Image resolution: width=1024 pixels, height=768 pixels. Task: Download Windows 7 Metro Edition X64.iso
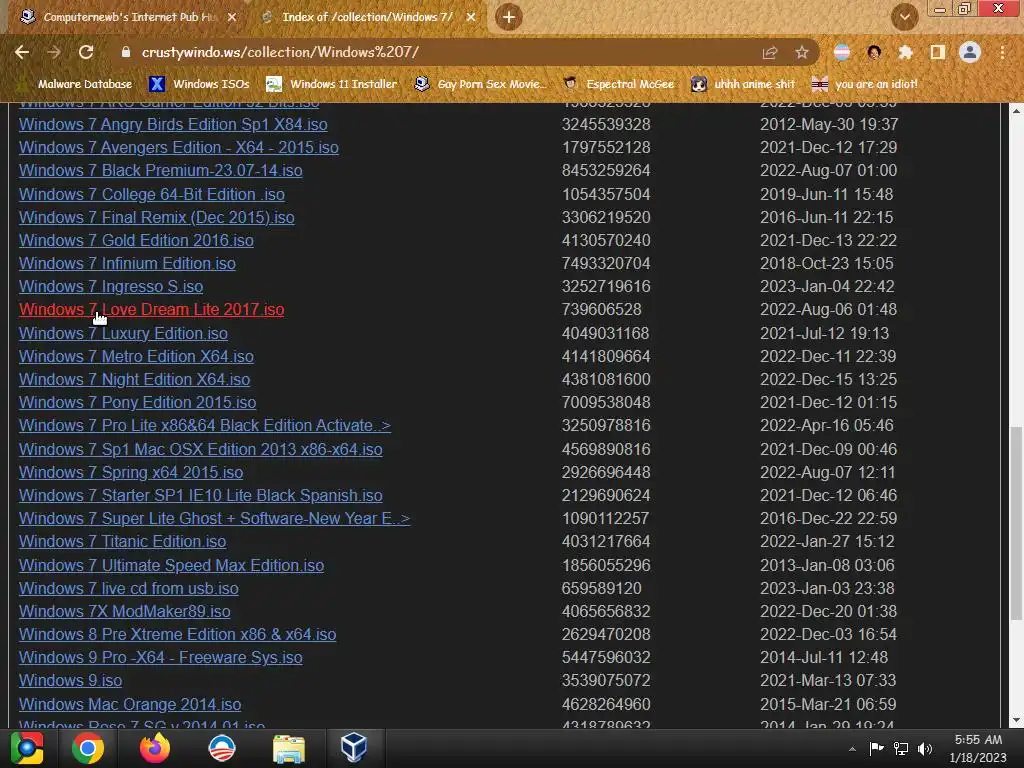pos(136,356)
